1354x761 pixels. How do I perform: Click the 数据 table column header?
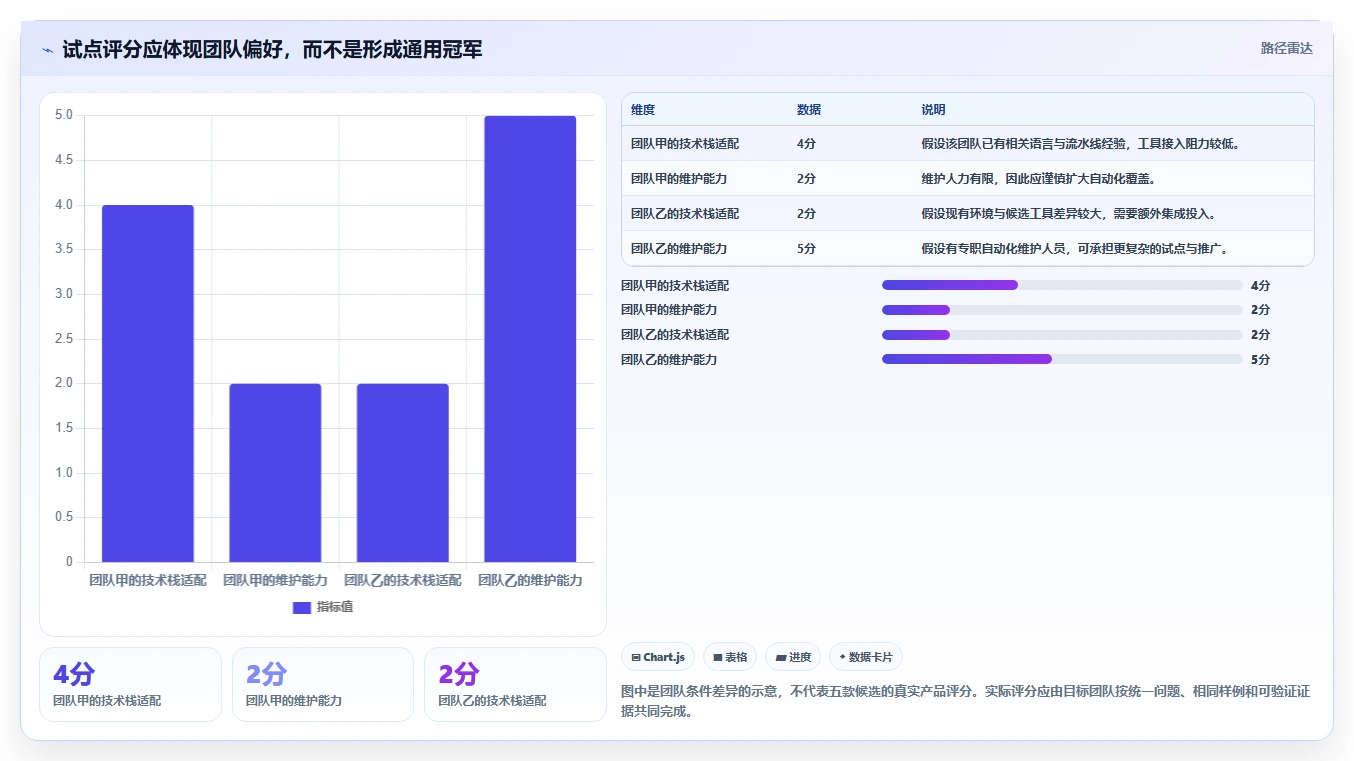809,110
